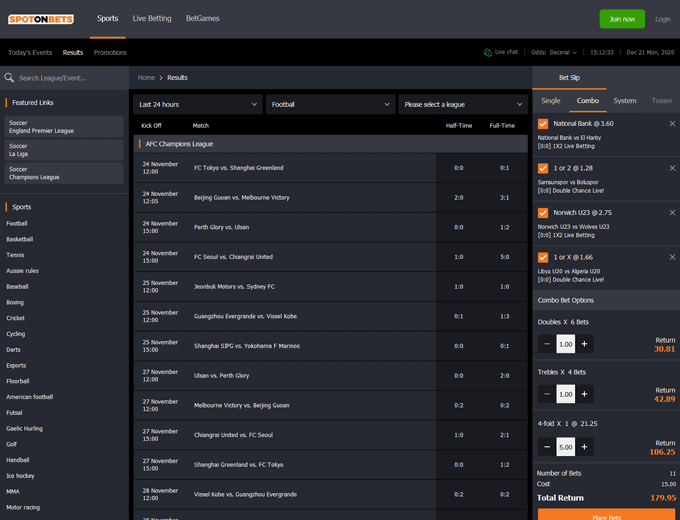Select Motor racing in Sports list
The height and width of the screenshot is (520, 680).
pyautogui.click(x=23, y=507)
